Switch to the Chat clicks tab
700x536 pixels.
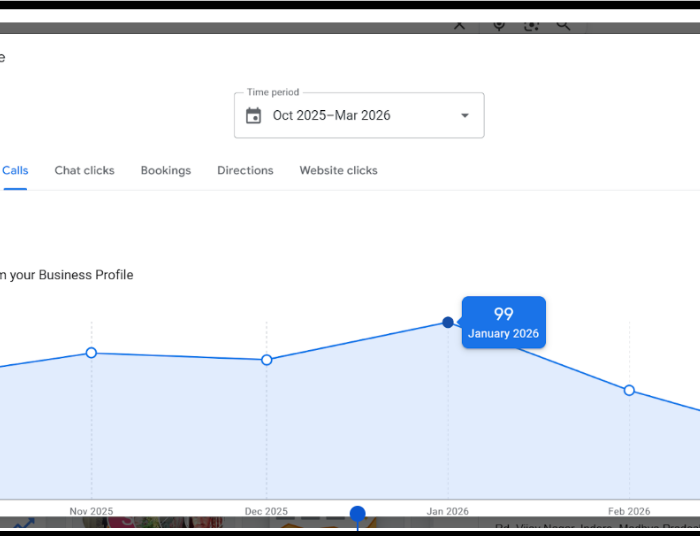click(x=84, y=170)
